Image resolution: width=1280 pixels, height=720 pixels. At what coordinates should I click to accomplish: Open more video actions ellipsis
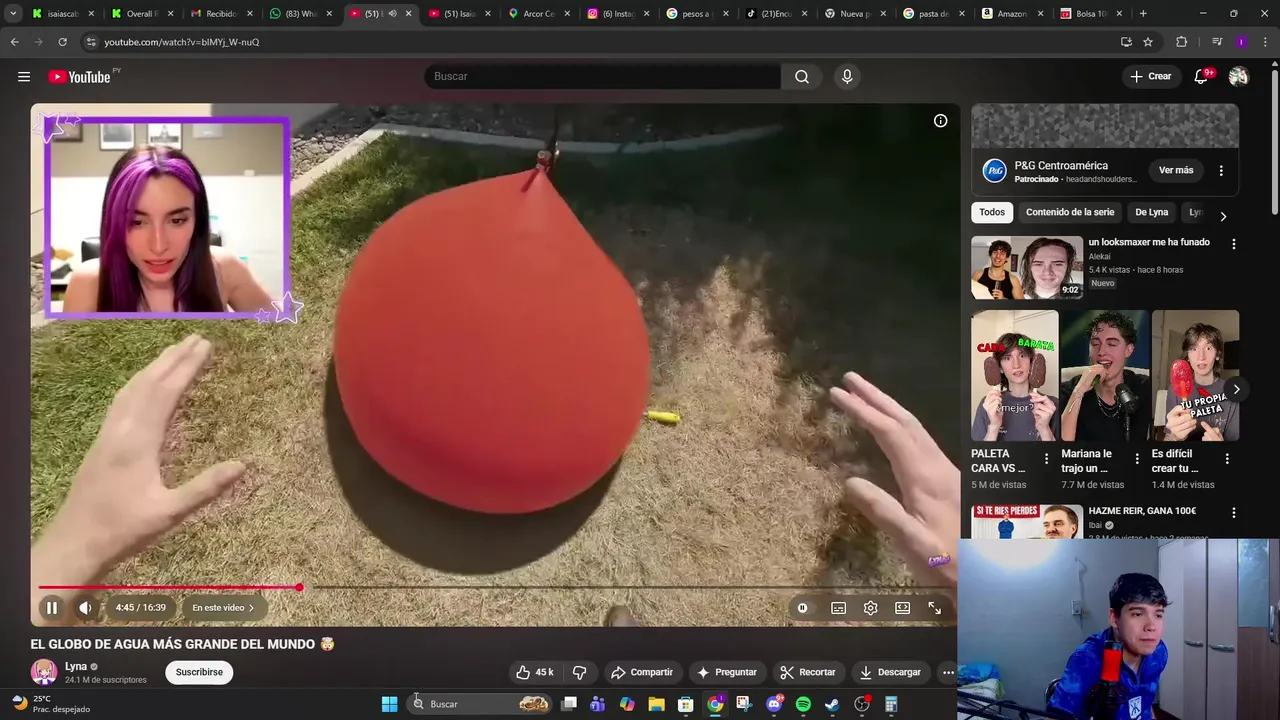[x=948, y=672]
